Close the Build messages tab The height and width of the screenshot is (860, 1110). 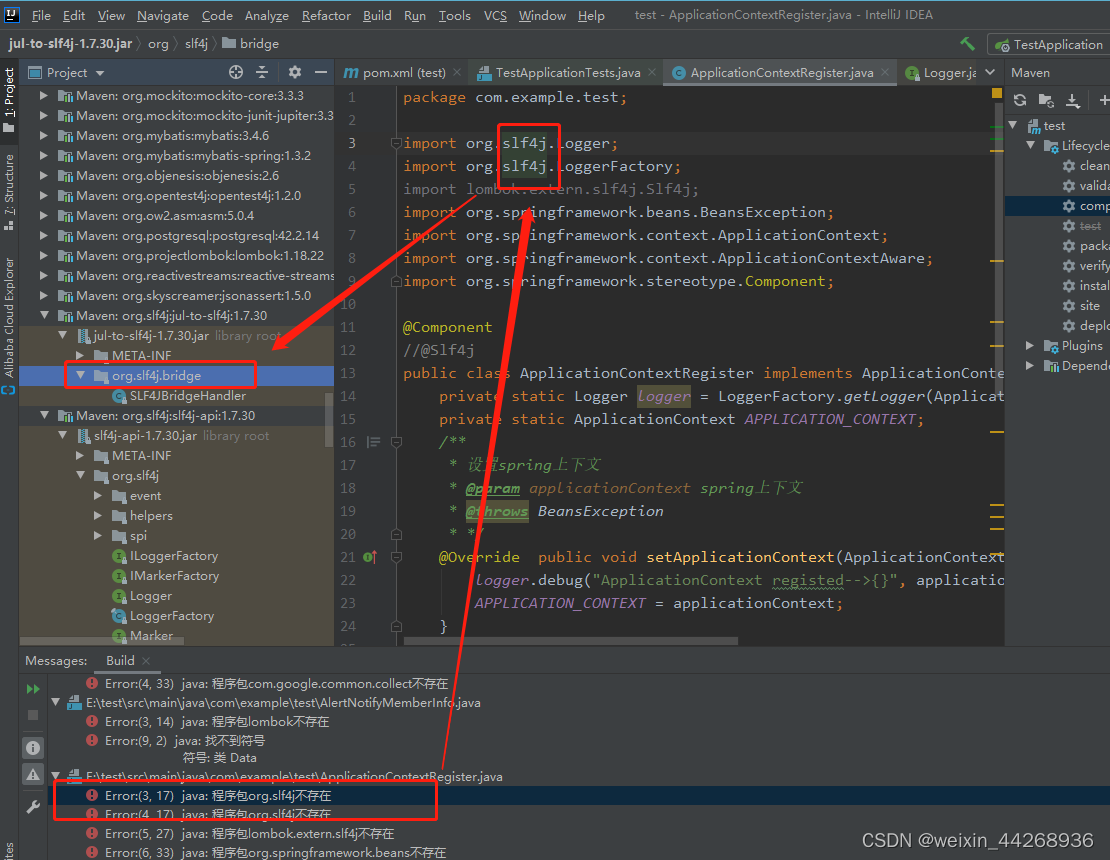[x=146, y=660]
